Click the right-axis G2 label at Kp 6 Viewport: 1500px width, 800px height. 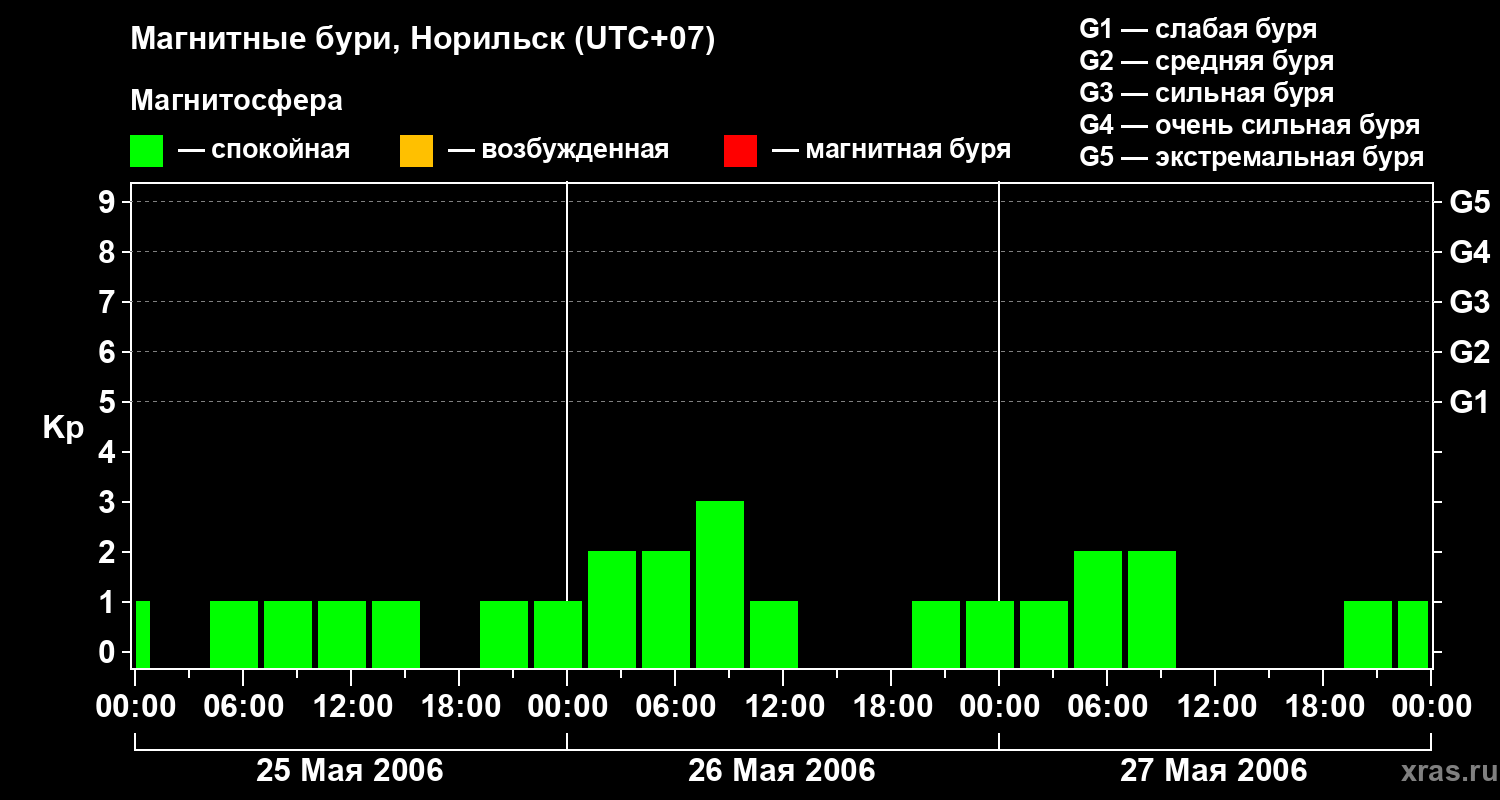click(1469, 352)
